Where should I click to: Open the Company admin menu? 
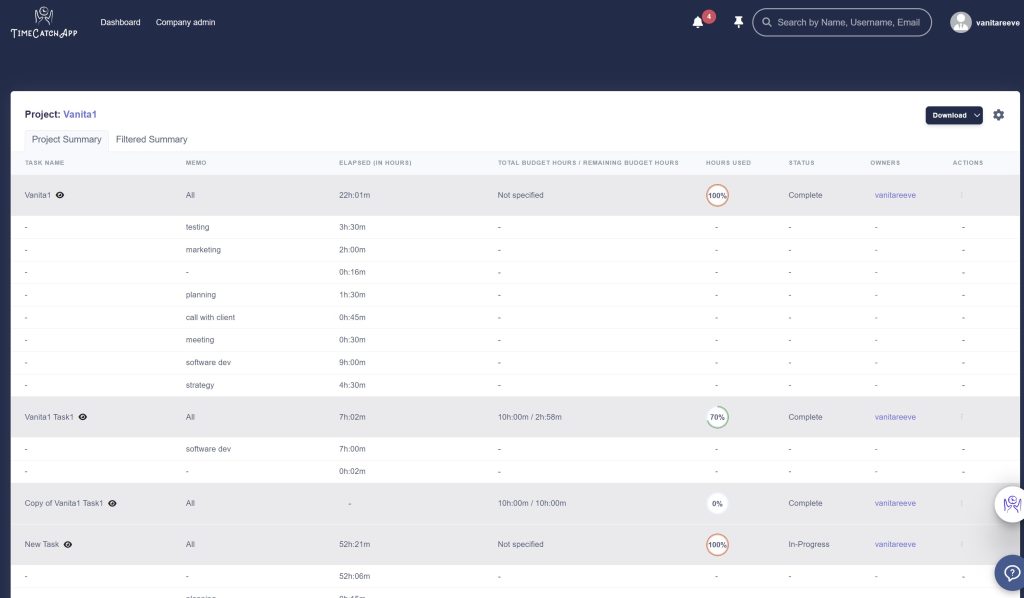click(185, 22)
